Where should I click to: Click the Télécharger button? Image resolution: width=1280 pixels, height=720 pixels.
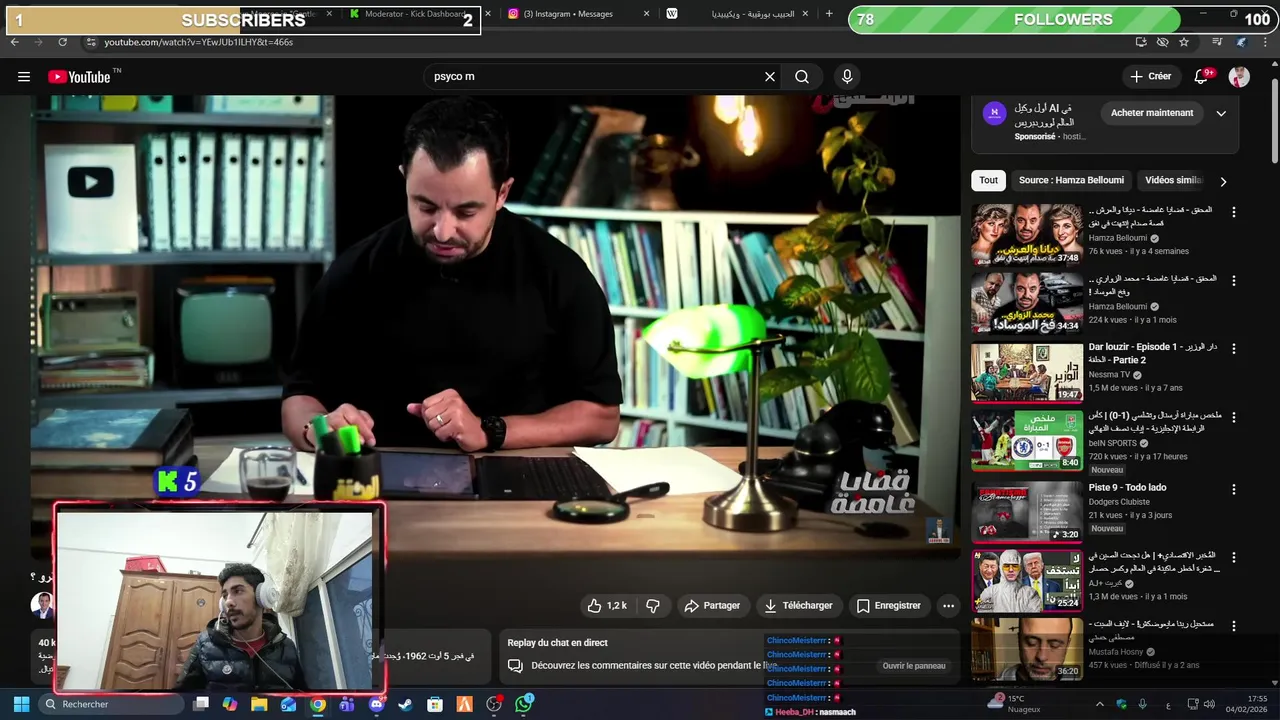tap(798, 606)
